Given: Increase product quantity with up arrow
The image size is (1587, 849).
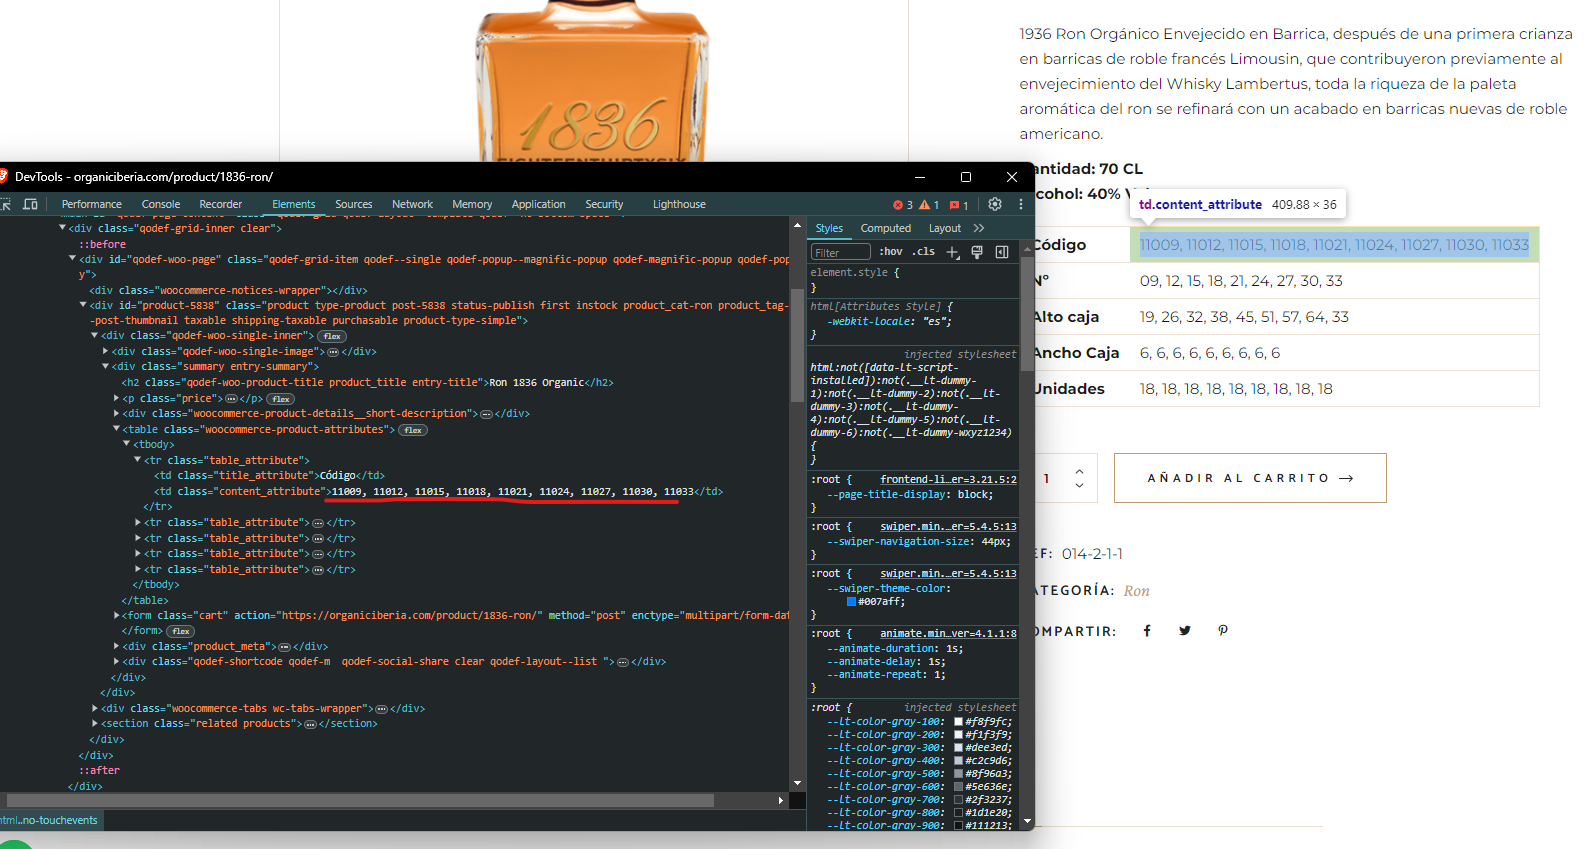Looking at the screenshot, I should click(1079, 471).
